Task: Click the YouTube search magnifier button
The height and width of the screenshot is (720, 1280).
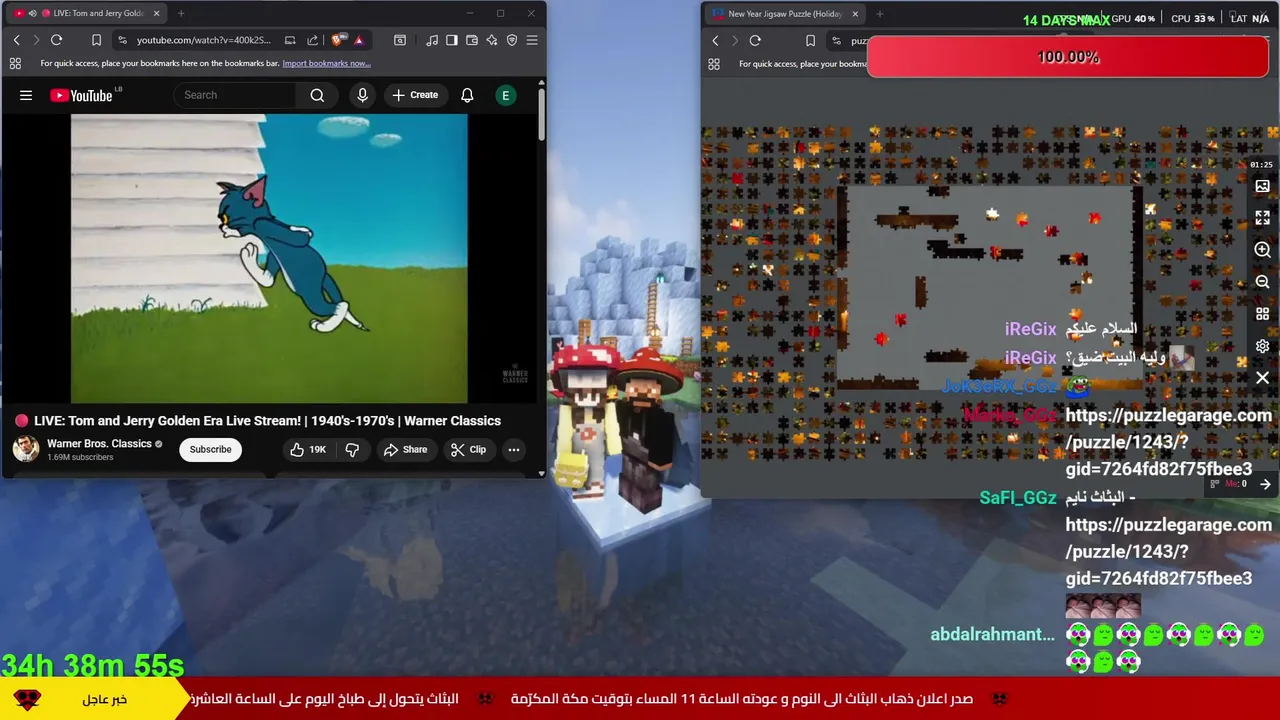Action: tap(317, 95)
